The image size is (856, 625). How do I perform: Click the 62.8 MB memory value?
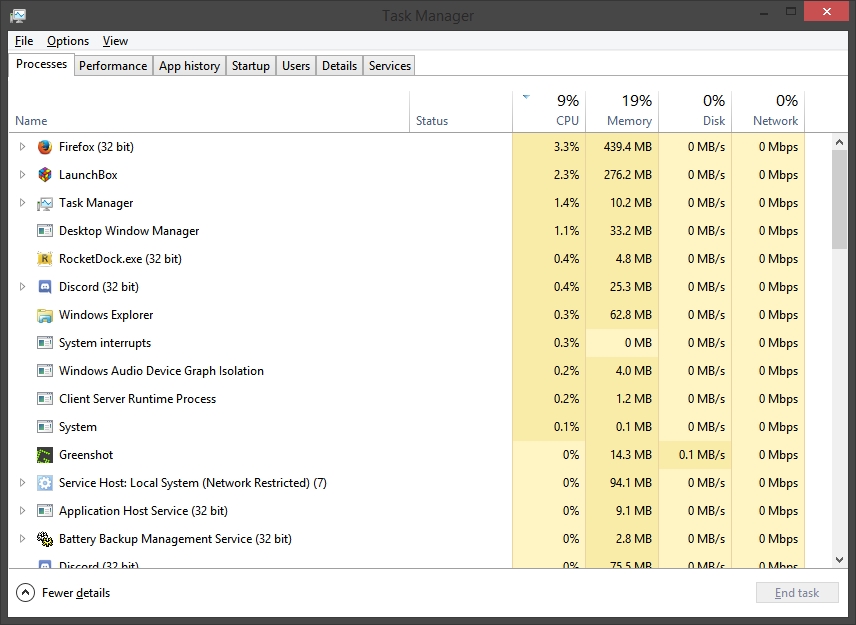pos(631,315)
